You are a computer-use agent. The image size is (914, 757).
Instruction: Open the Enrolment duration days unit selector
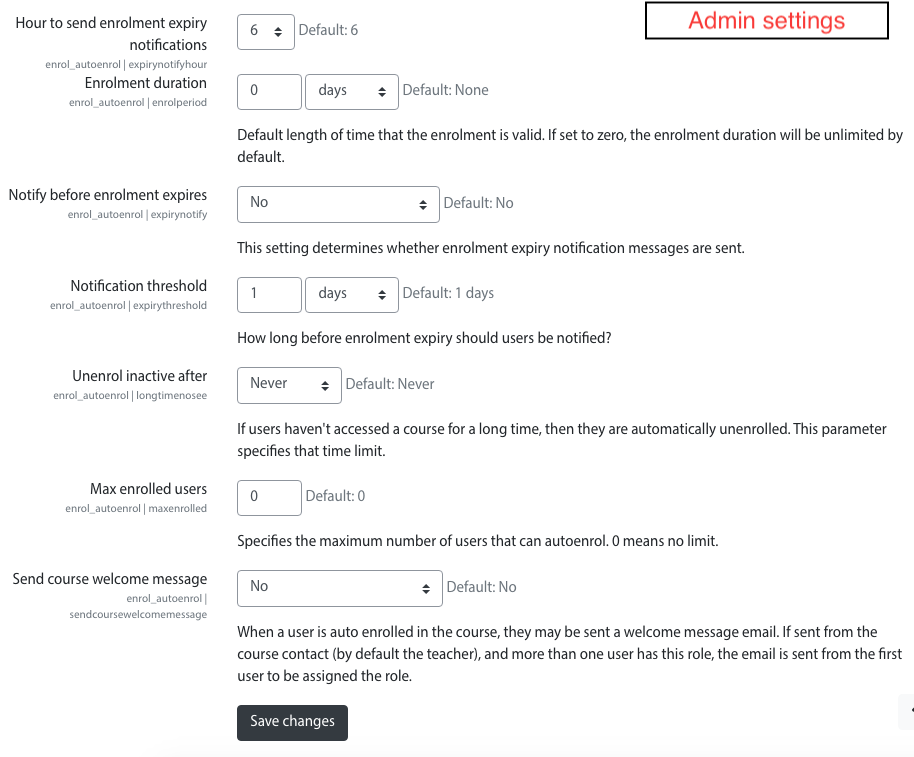(x=352, y=91)
